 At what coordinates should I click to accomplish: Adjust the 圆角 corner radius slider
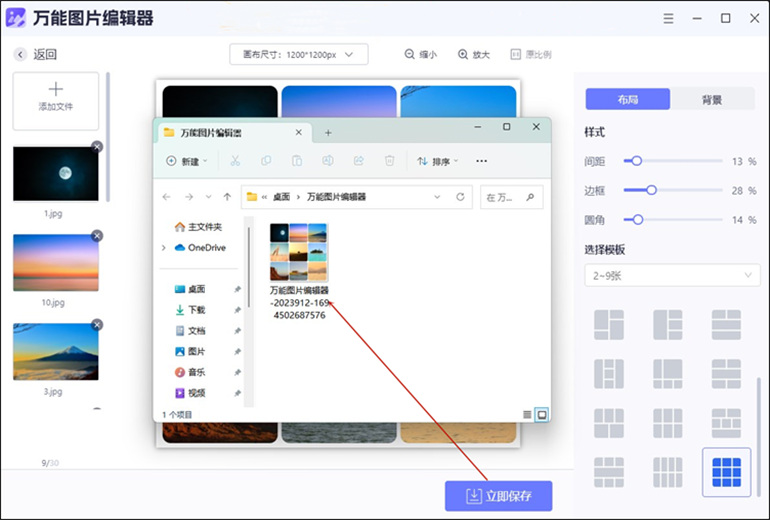tap(673, 219)
